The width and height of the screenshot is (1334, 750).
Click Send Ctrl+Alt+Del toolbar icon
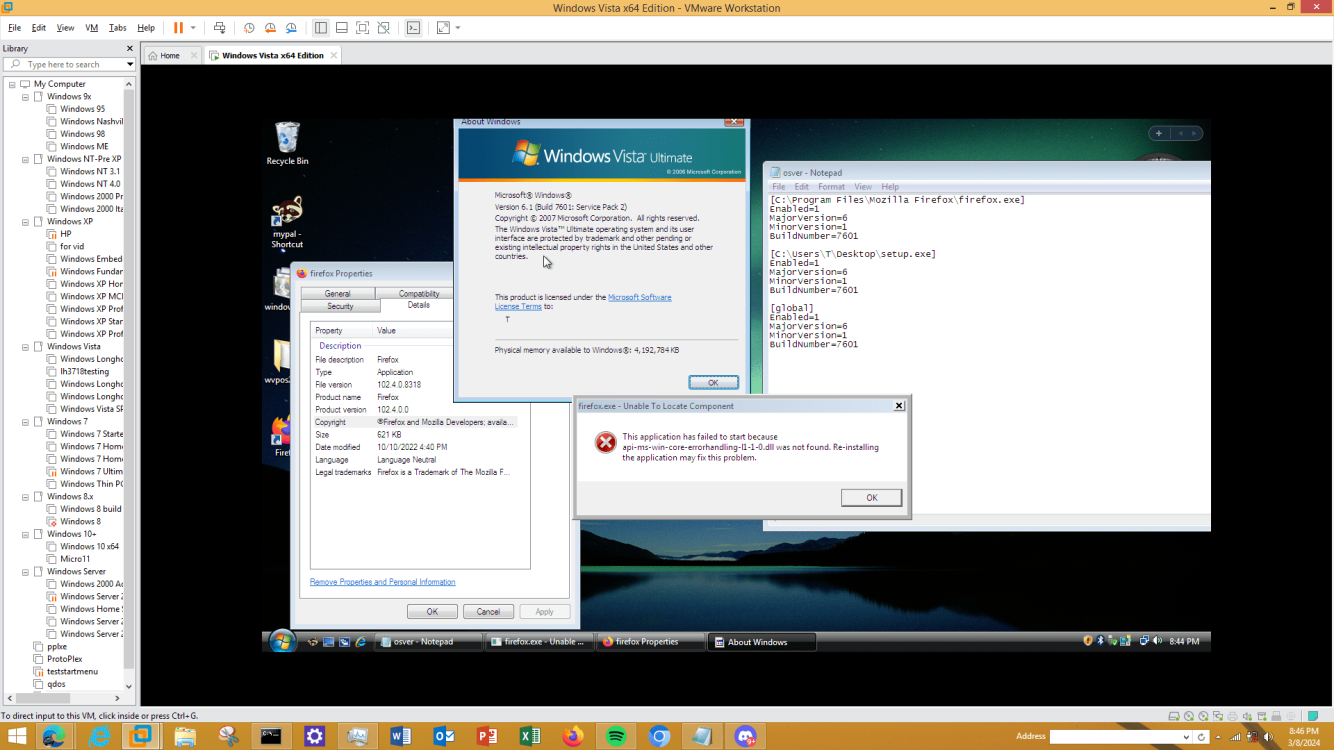click(x=219, y=28)
